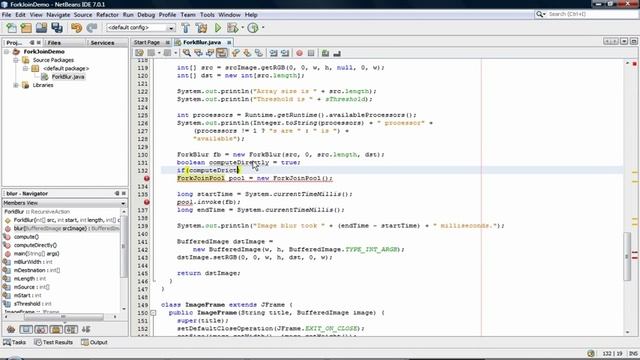Collapse the default package node

point(25,69)
